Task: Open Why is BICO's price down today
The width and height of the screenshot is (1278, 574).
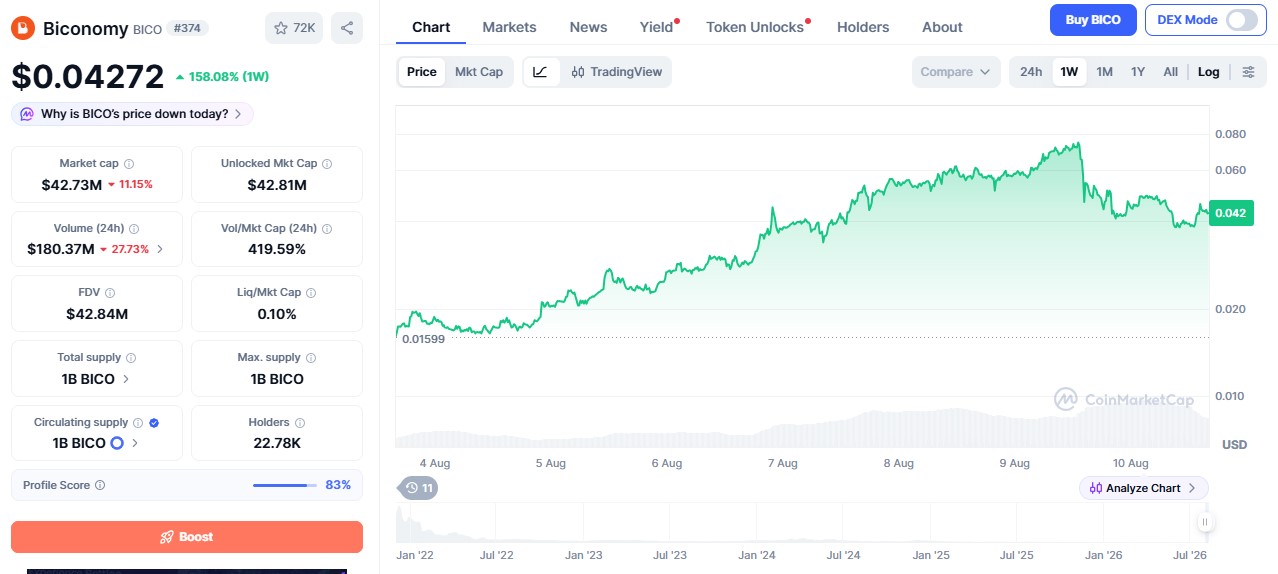Action: (x=132, y=114)
